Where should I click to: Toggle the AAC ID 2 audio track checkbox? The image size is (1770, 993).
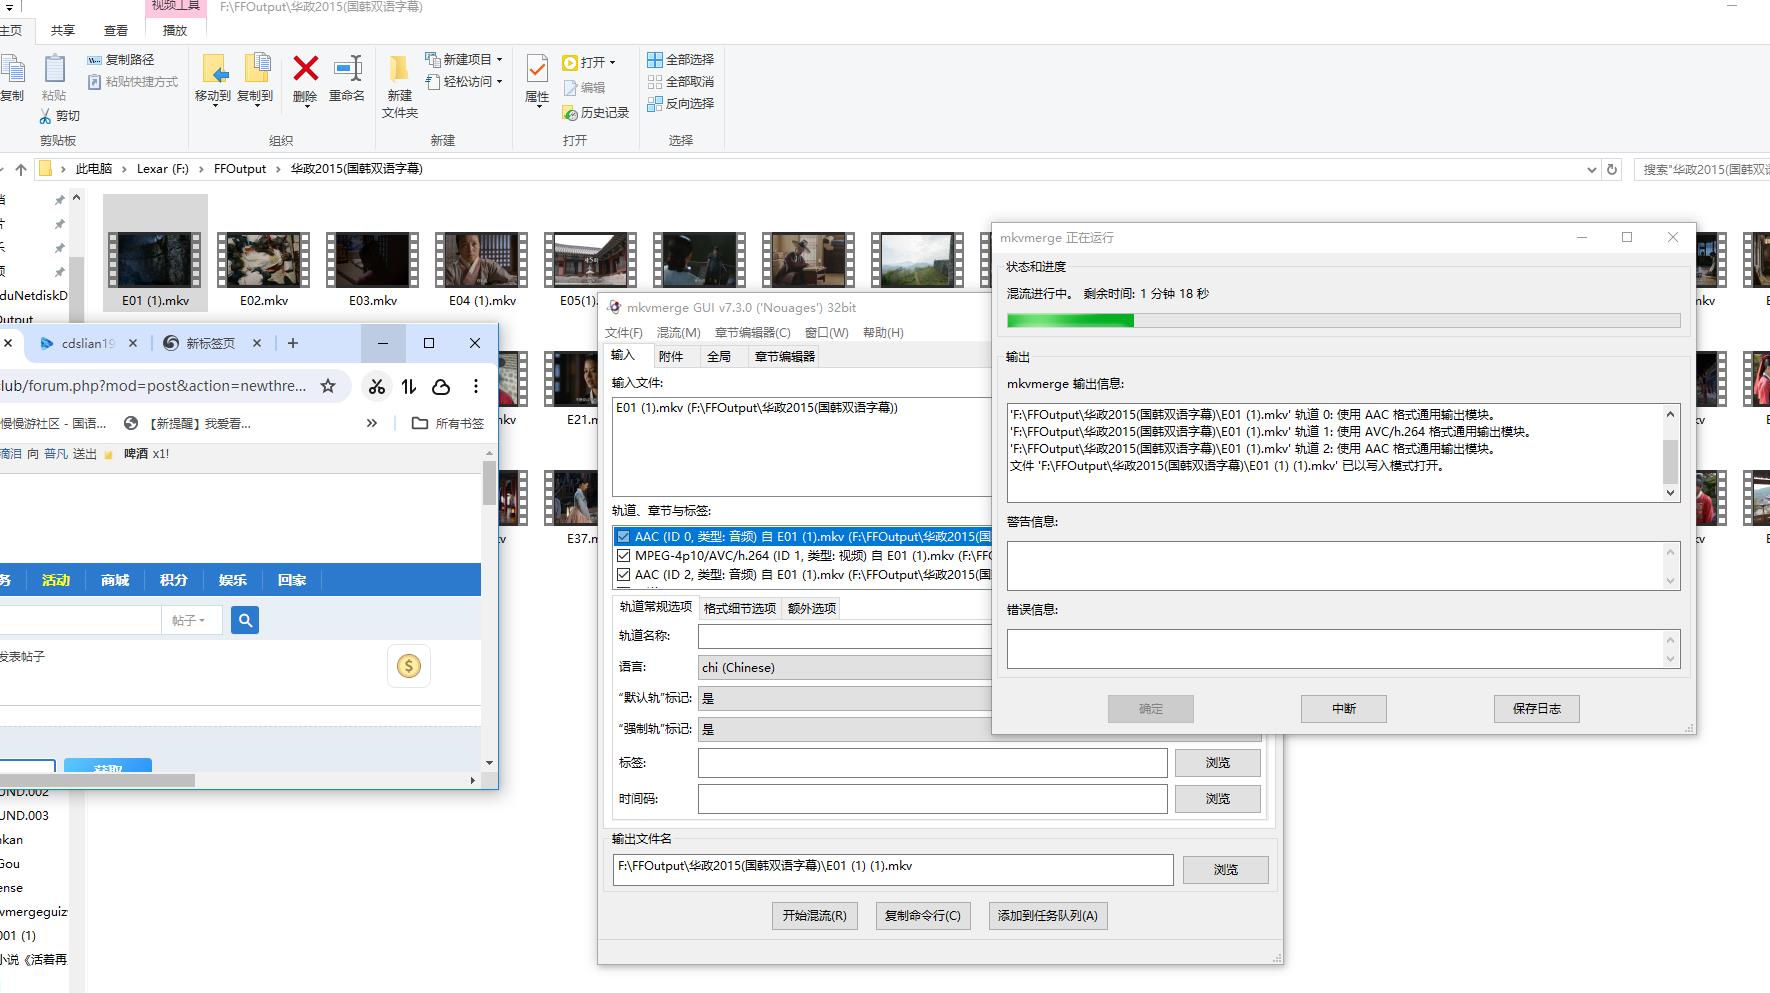(x=624, y=575)
